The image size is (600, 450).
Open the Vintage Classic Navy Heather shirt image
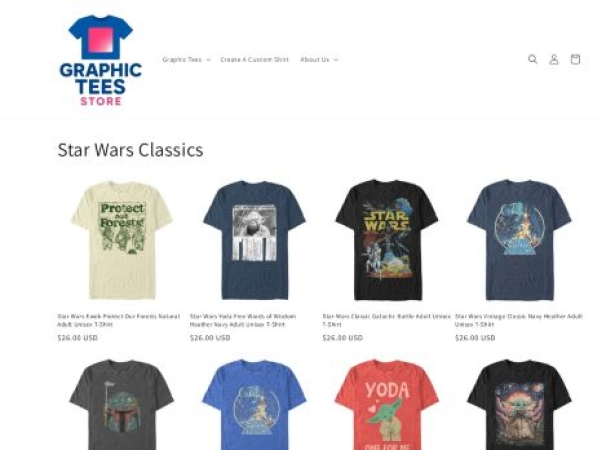(x=519, y=240)
